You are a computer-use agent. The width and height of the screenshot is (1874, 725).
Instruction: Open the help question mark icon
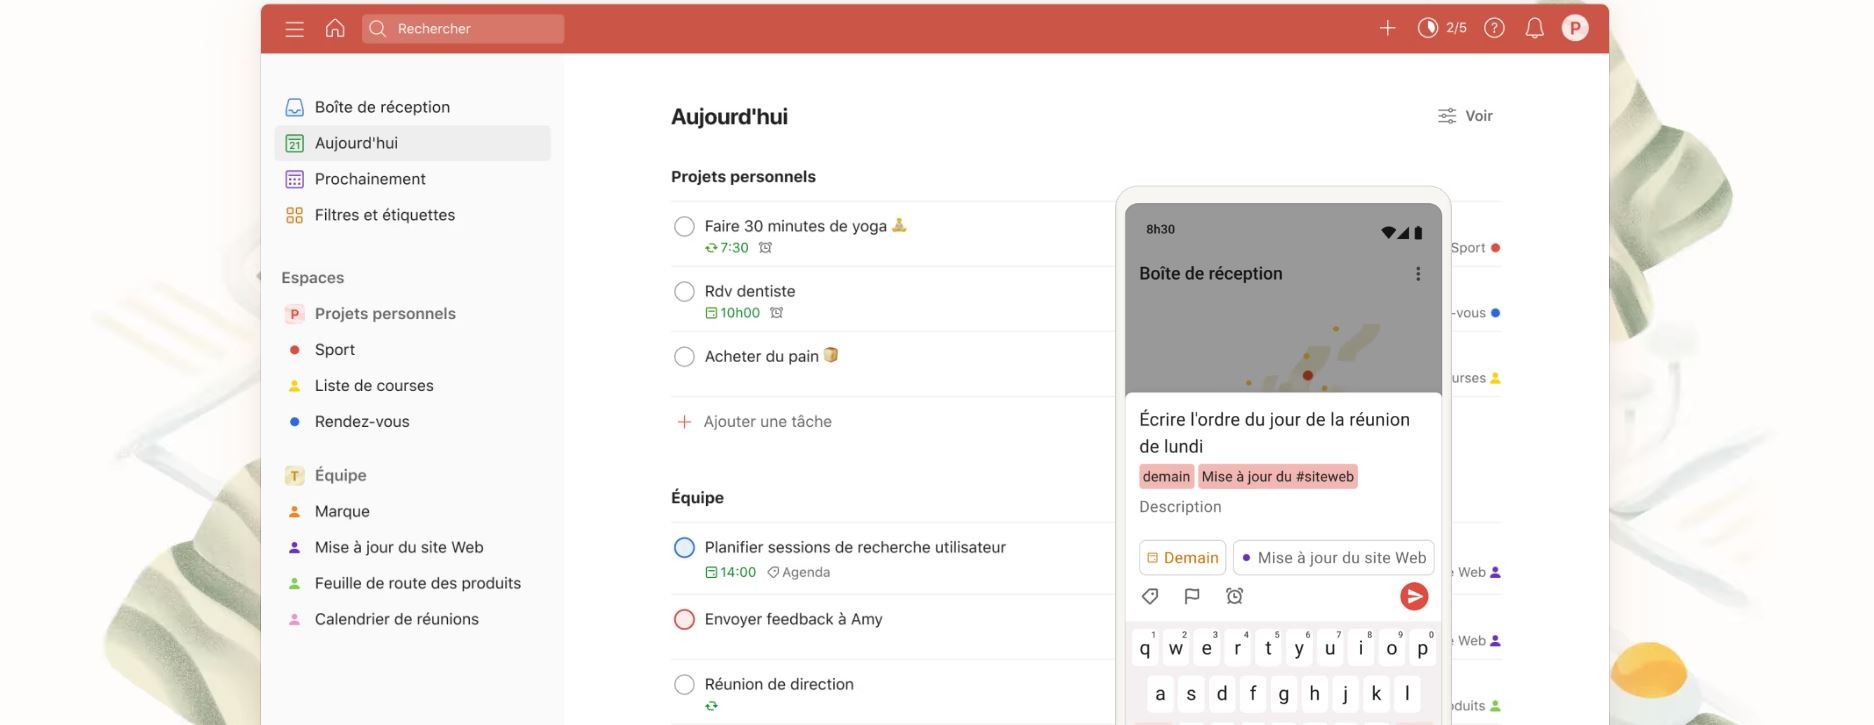1494,28
